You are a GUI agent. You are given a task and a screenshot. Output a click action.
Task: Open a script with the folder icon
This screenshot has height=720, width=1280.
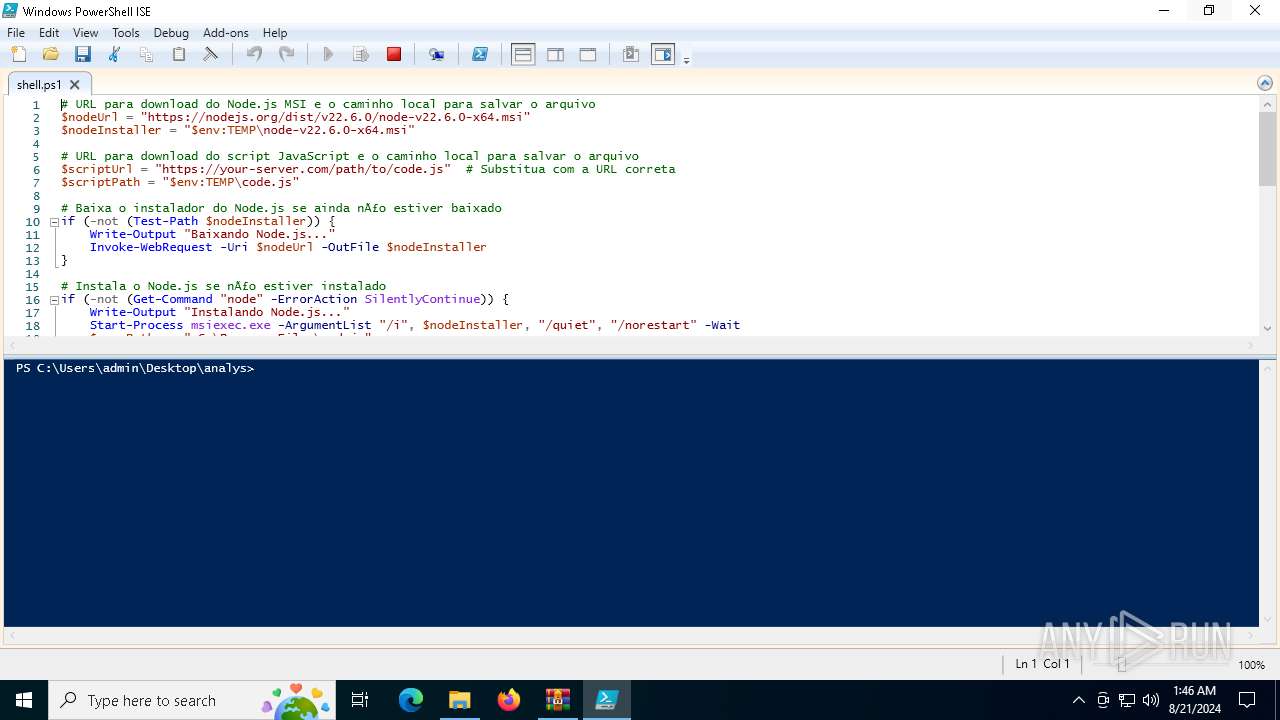(x=50, y=54)
